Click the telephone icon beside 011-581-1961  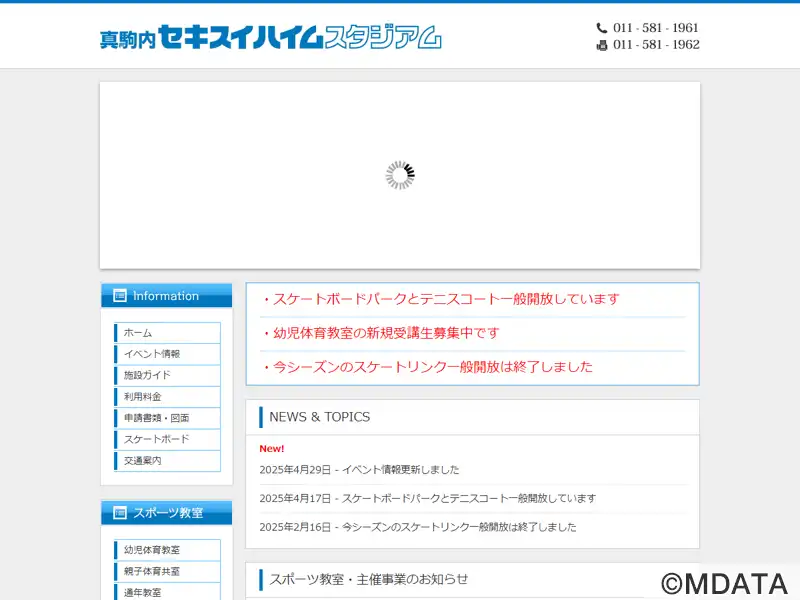pyautogui.click(x=602, y=28)
